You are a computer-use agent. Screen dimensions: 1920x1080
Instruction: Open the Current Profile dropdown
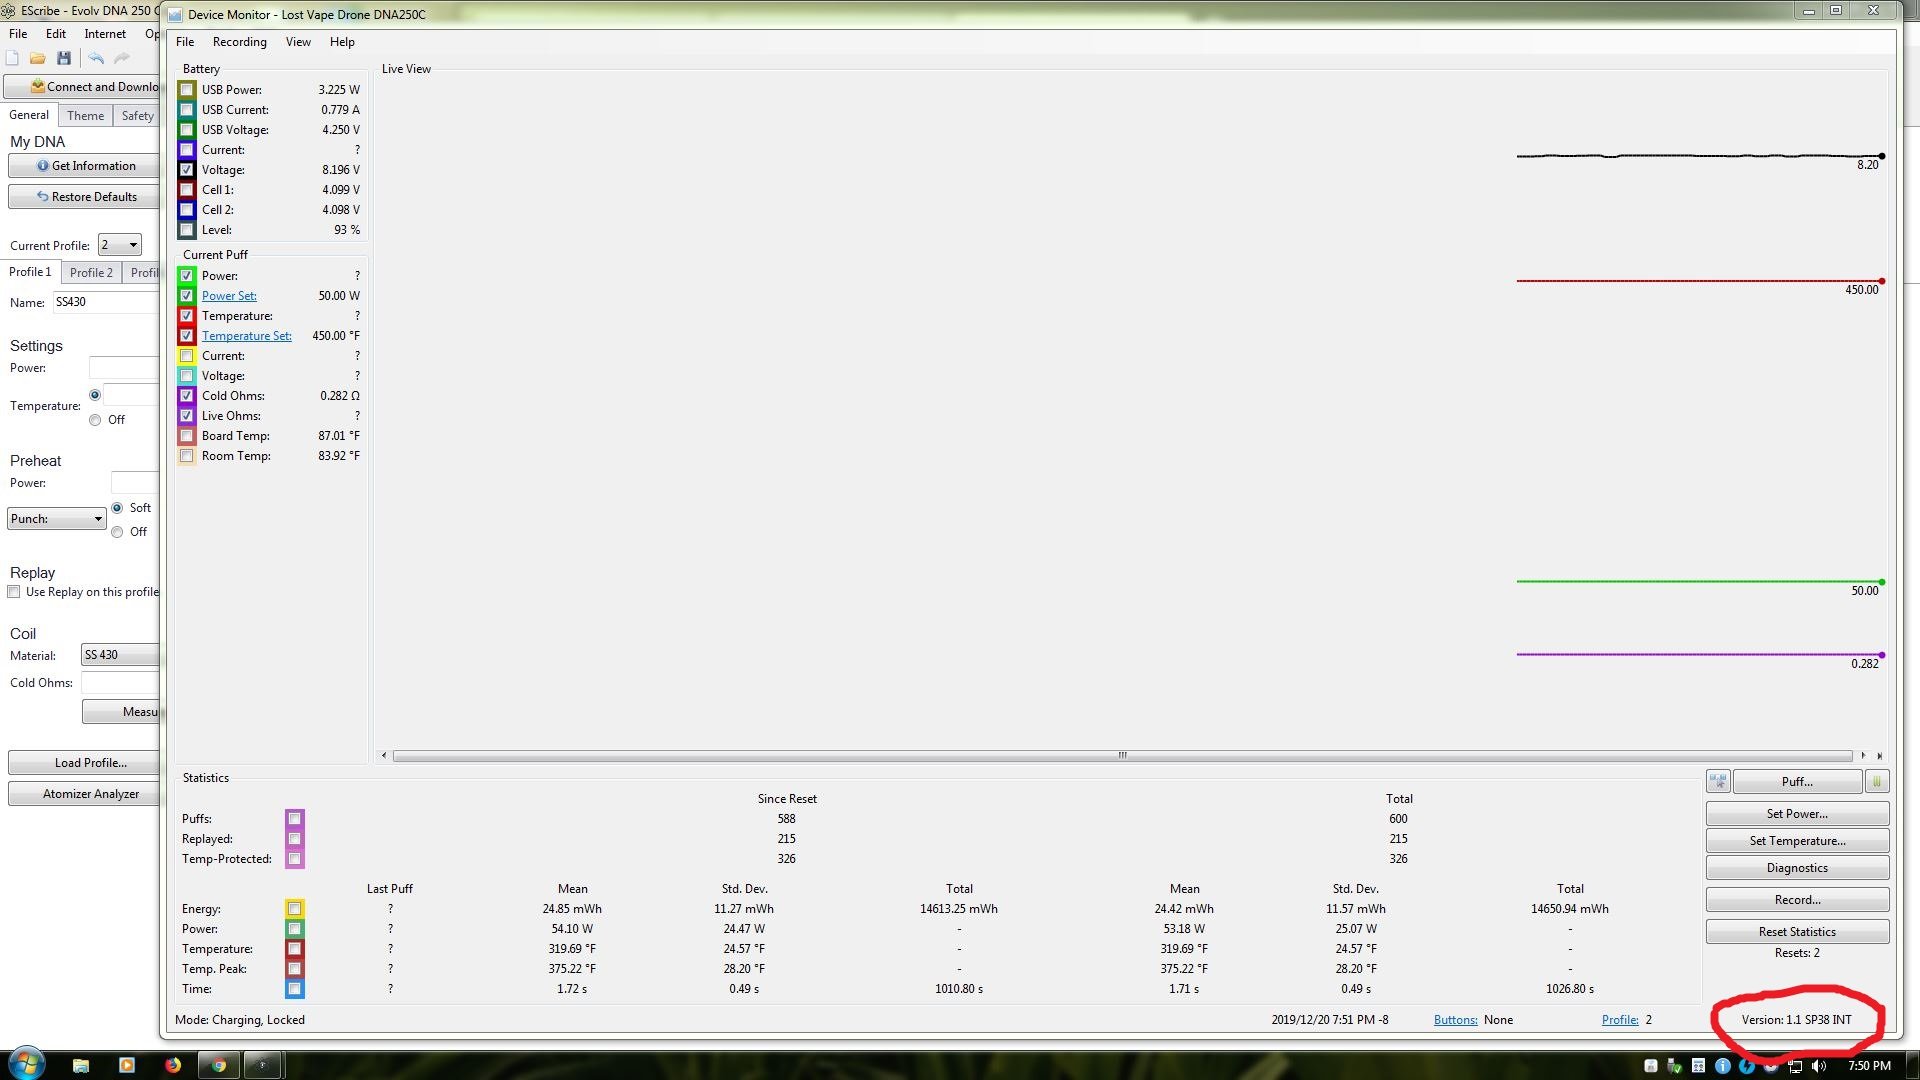pyautogui.click(x=120, y=245)
